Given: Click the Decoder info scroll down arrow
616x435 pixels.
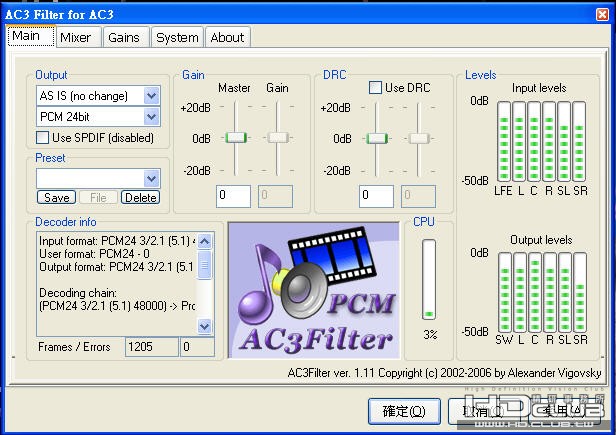Looking at the screenshot, I should click(x=205, y=326).
